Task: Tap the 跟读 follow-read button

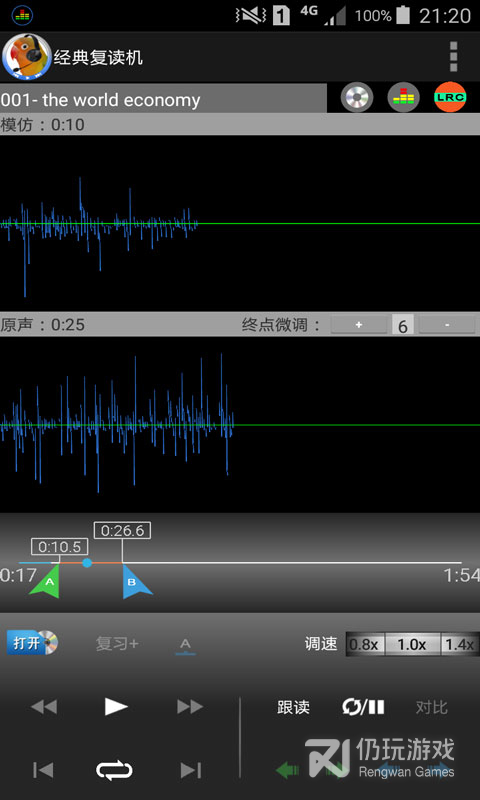Action: click(293, 707)
